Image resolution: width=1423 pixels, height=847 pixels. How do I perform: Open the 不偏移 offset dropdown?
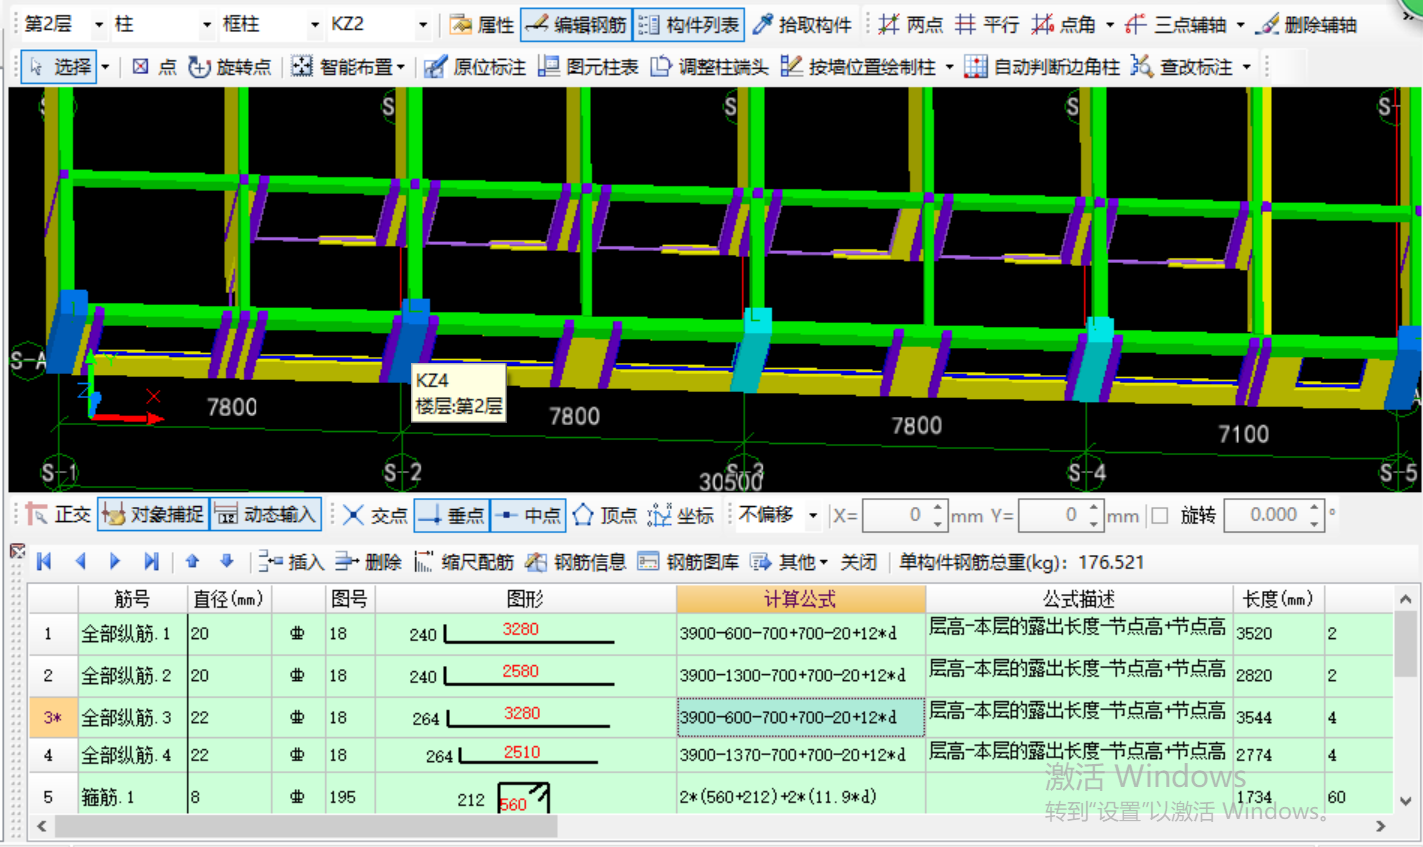click(812, 516)
